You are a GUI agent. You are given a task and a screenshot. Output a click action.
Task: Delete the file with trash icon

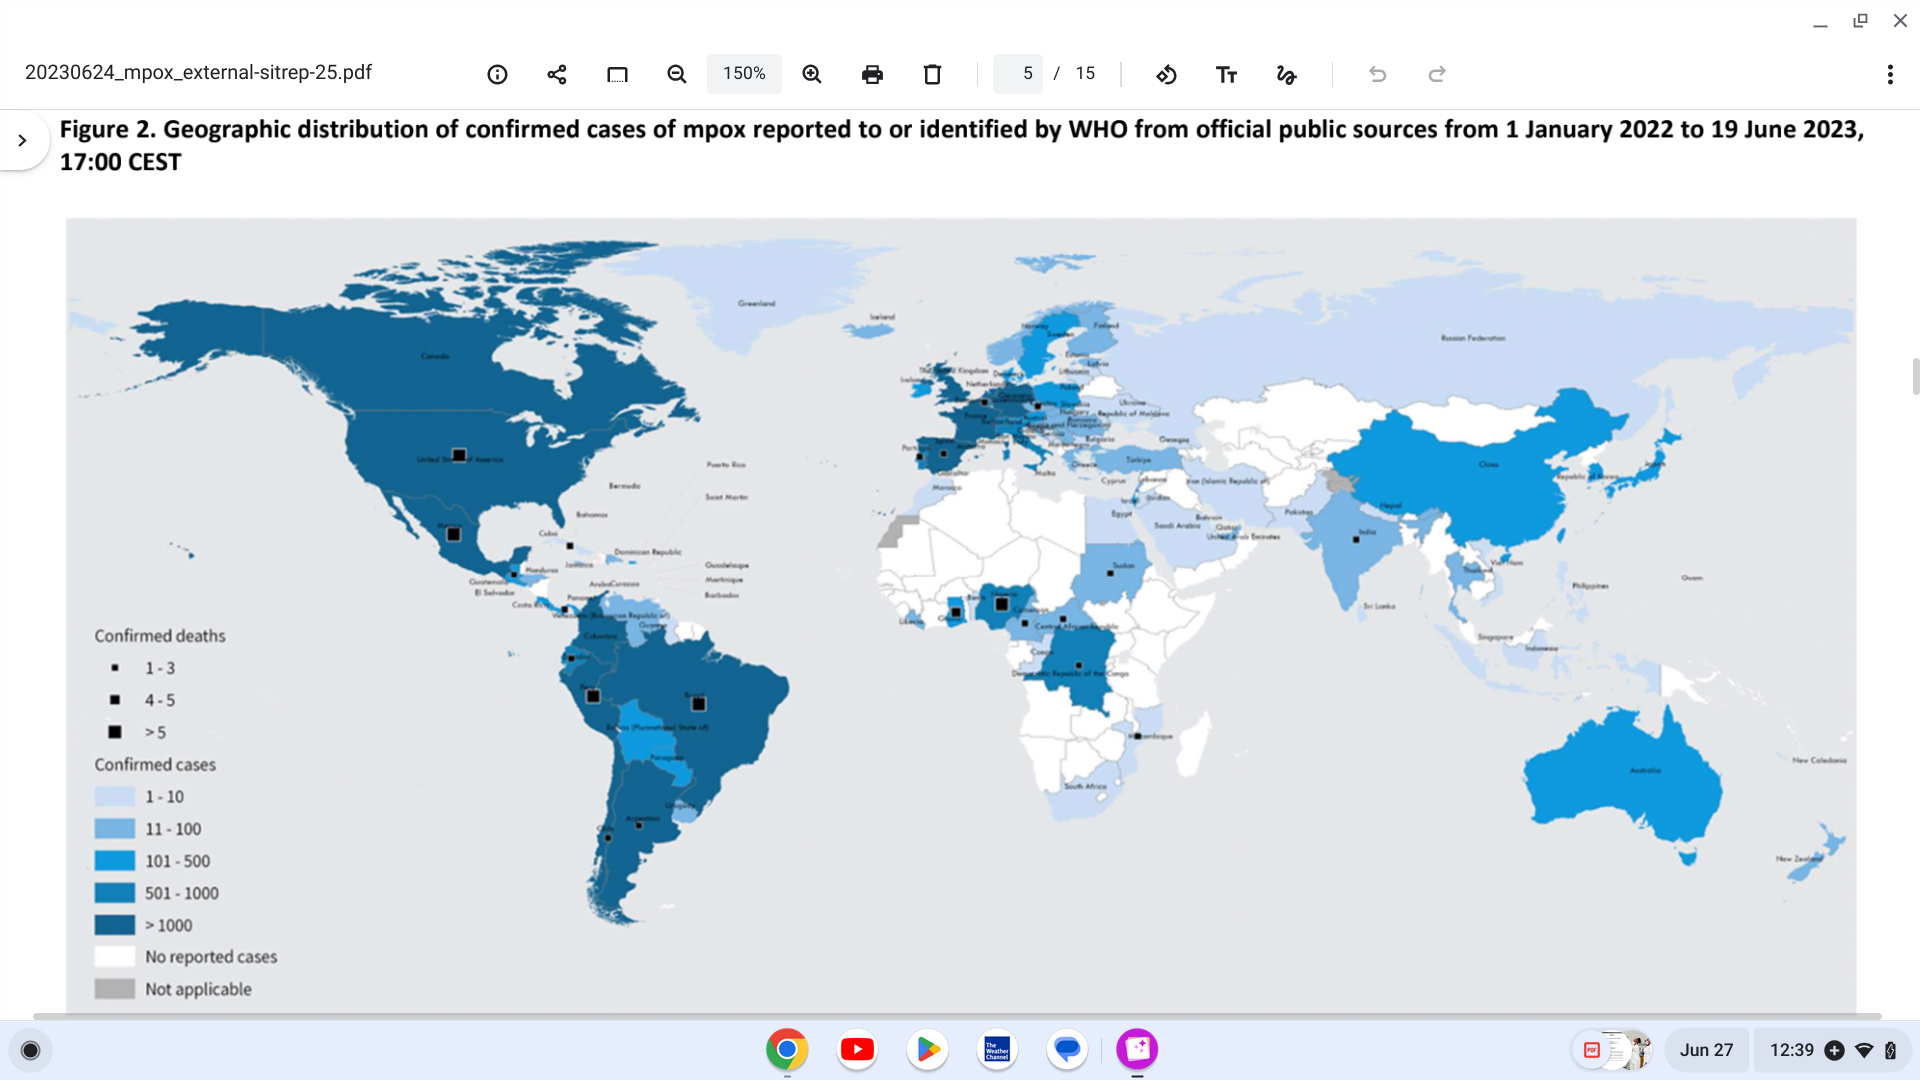(932, 74)
